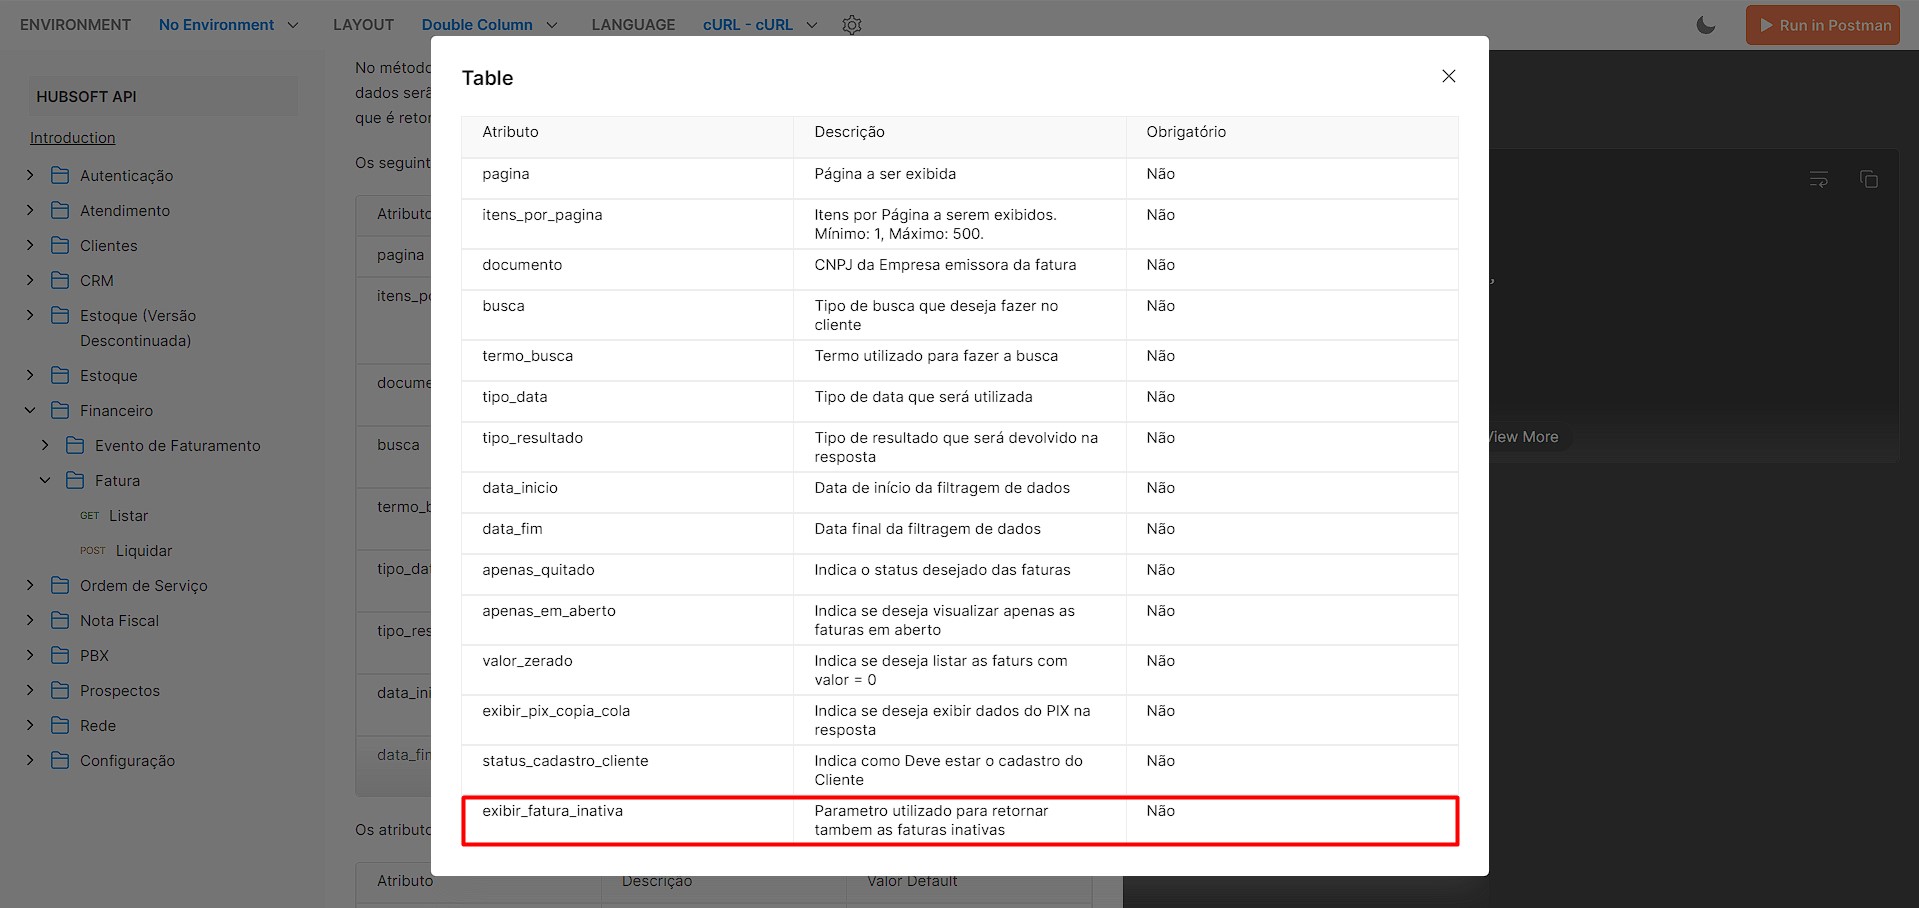Viewport: 1919px width, 908px height.
Task: Select the valor_zerado attribute cell
Action: tap(628, 670)
